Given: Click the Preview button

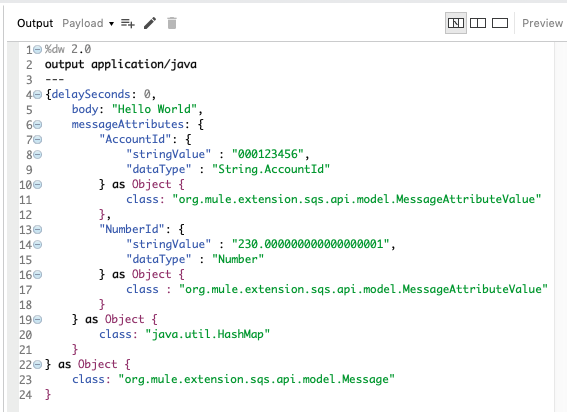Looking at the screenshot, I should coord(542,23).
